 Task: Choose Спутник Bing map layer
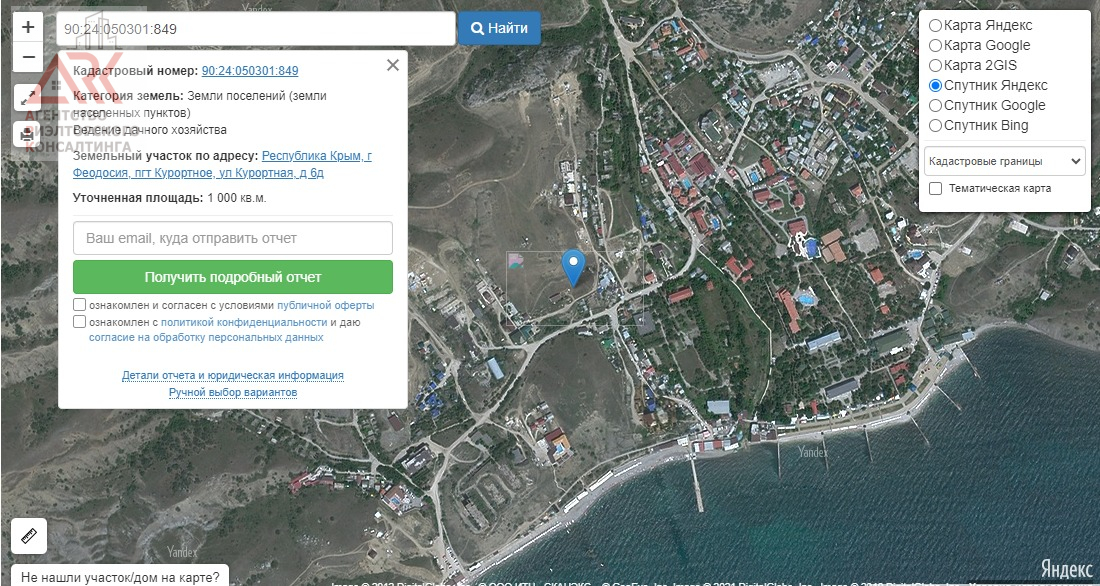pos(935,125)
